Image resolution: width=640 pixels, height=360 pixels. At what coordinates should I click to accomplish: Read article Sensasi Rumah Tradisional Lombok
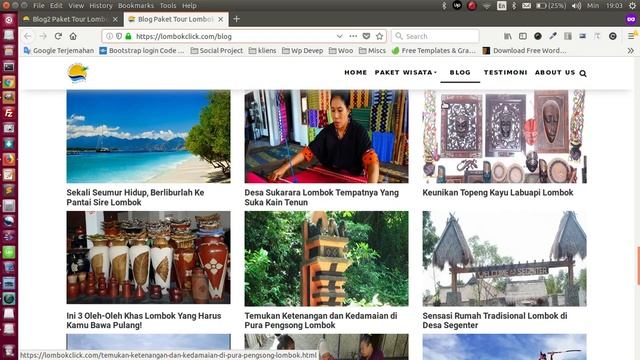[x=495, y=320]
